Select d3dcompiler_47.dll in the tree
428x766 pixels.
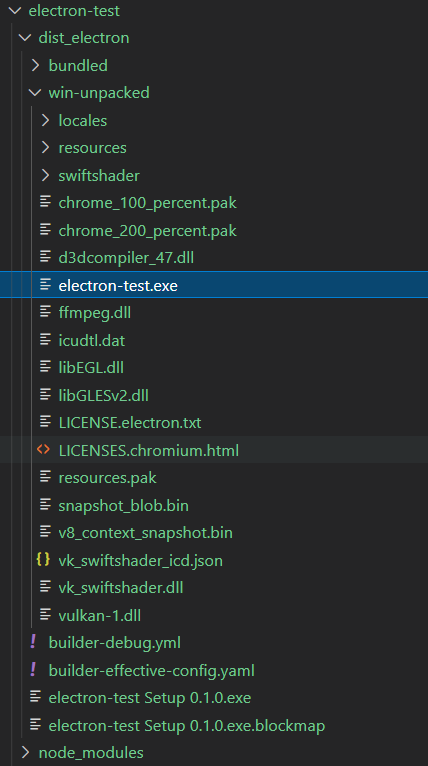tap(126, 257)
